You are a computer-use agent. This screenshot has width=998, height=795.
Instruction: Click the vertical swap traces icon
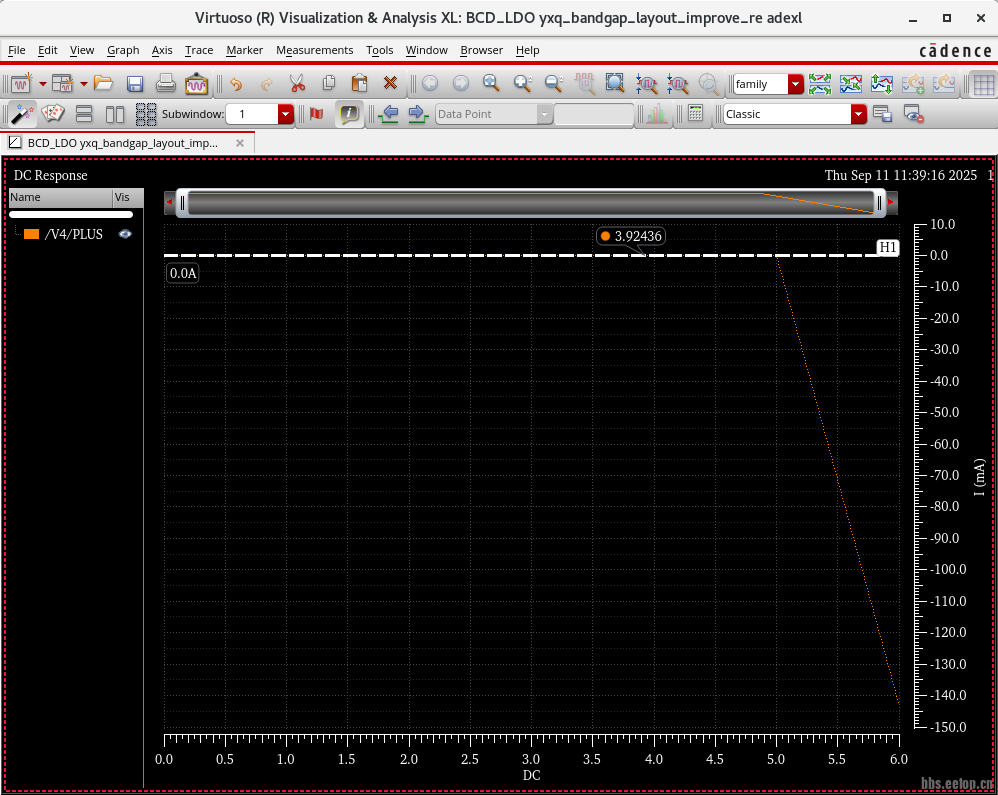click(x=882, y=83)
